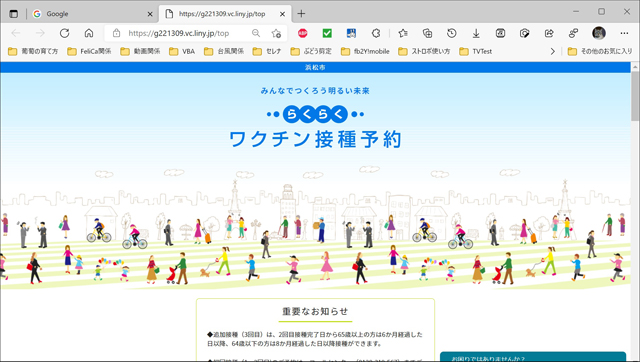Viewport: 640px width, 362px height.
Task: Go forward to next page
Action: pos(40,33)
